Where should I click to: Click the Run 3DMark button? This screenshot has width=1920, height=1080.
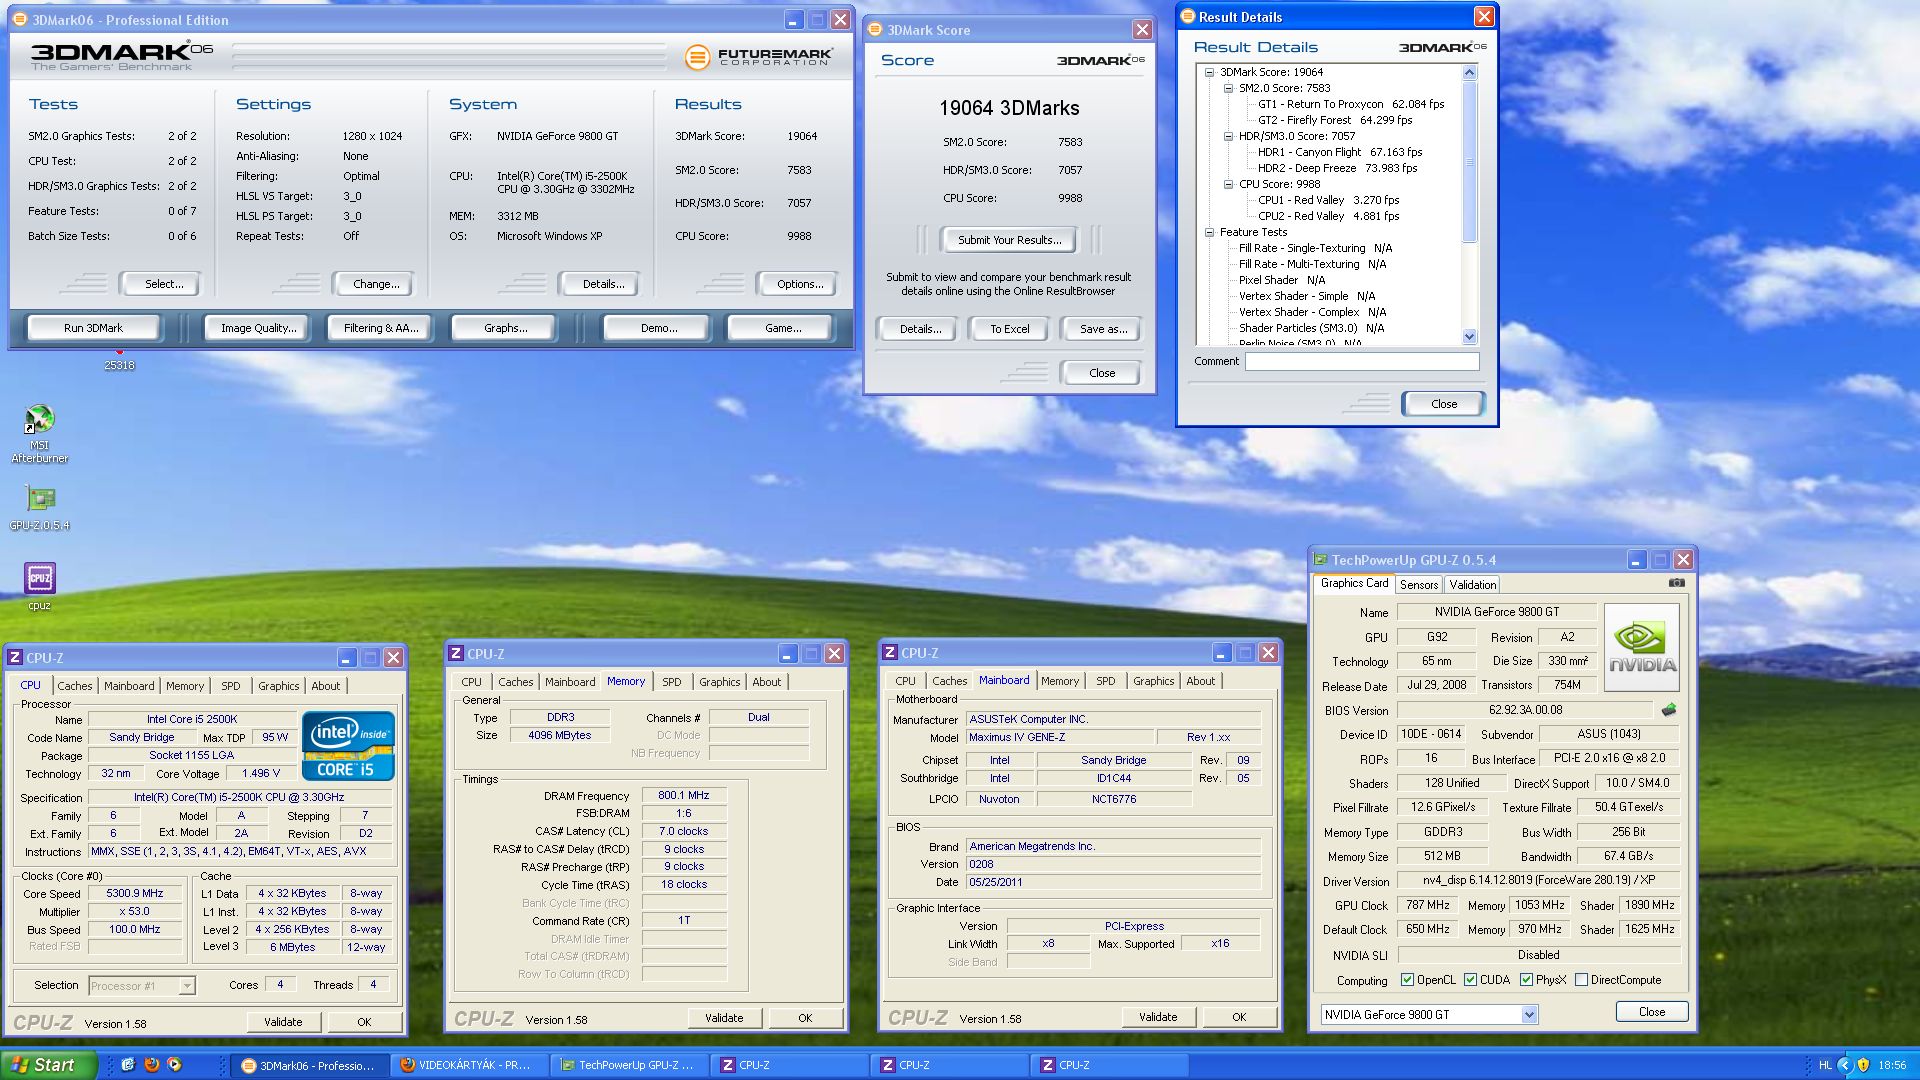click(x=93, y=328)
